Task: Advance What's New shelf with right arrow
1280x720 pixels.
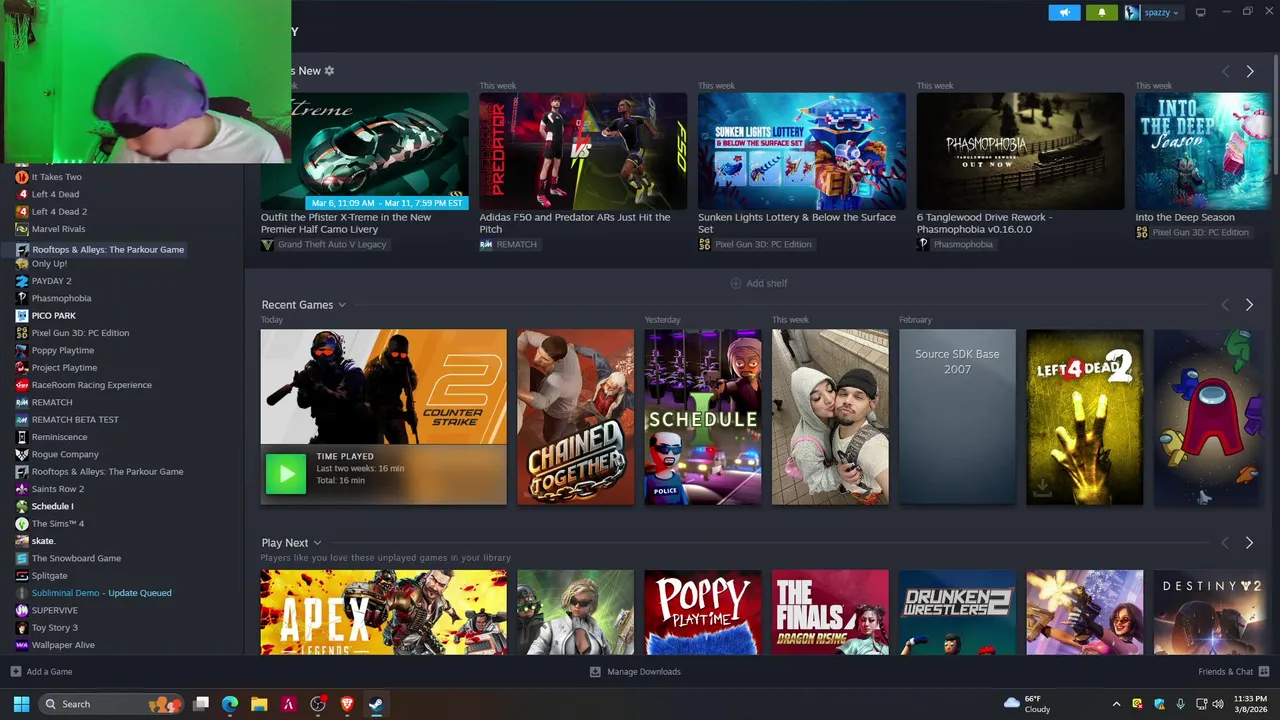Action: (1249, 71)
